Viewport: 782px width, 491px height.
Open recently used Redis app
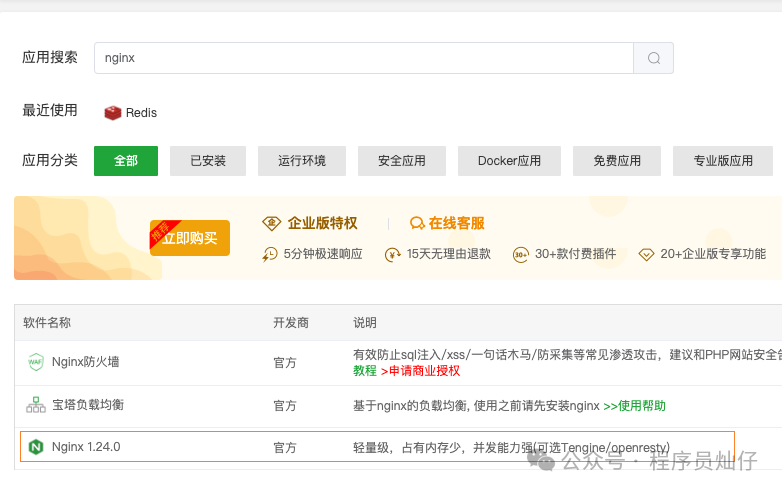coord(131,113)
